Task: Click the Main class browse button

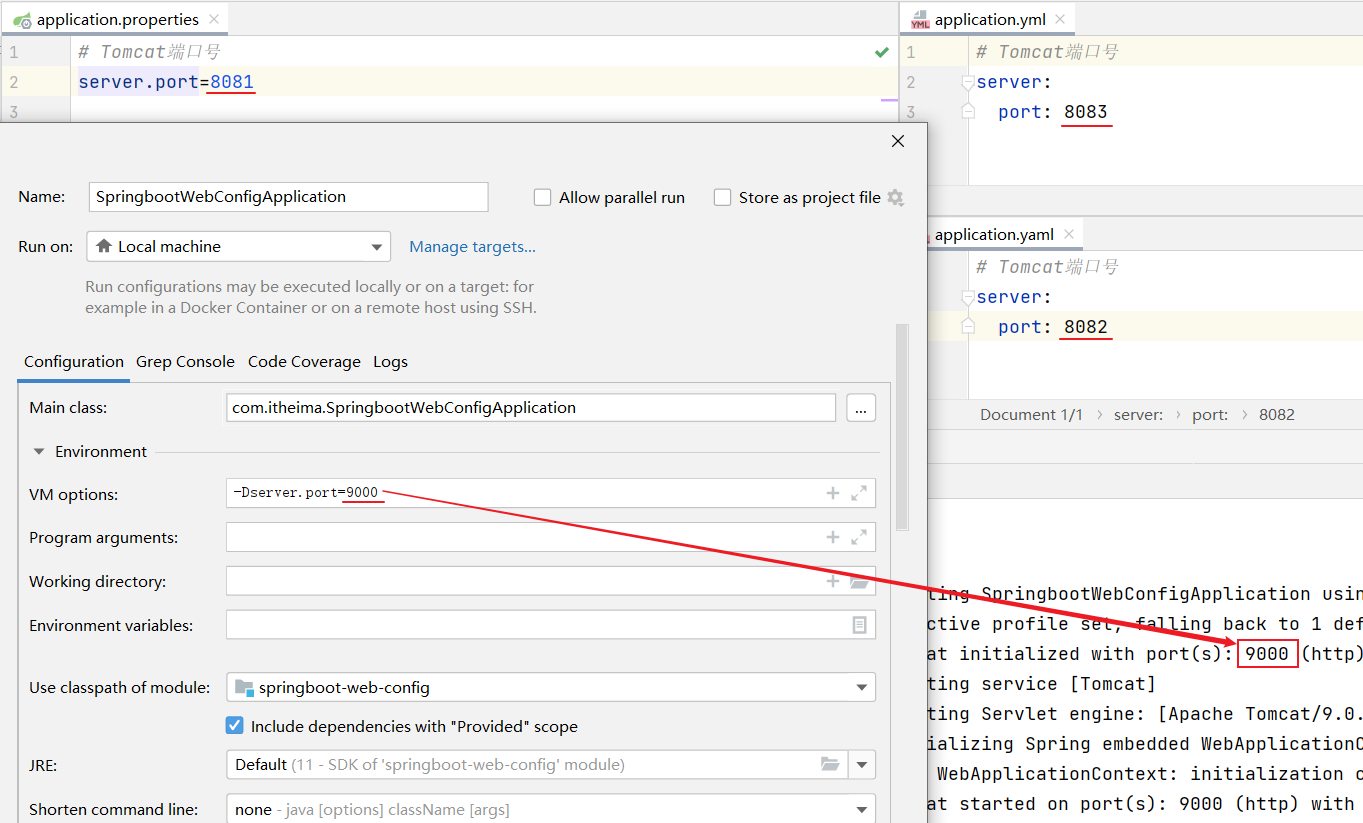Action: 860,408
